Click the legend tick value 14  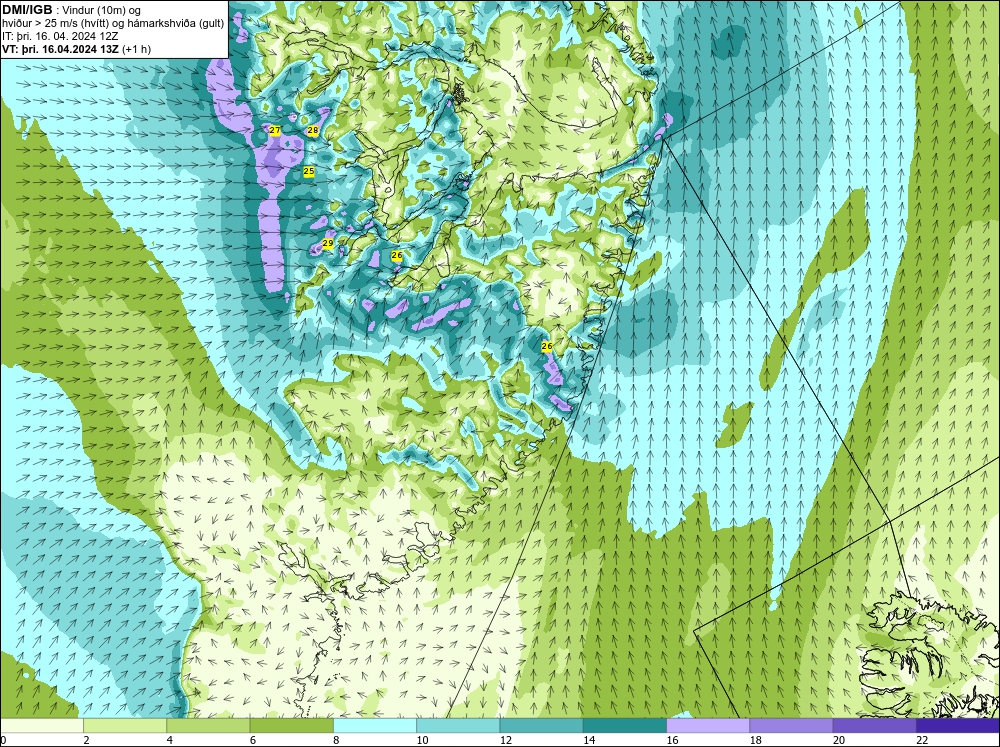[589, 740]
